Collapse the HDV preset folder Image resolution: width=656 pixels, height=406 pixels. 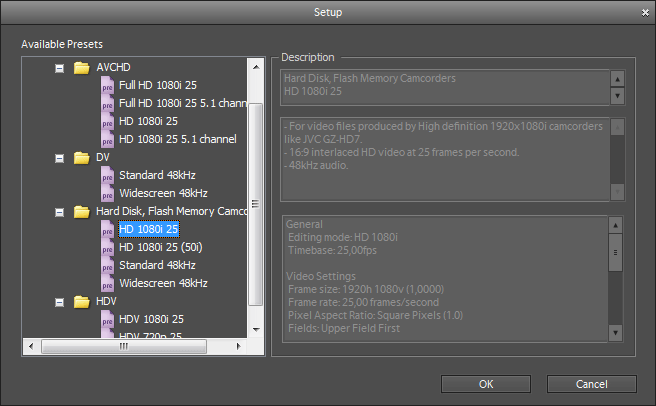point(59,301)
